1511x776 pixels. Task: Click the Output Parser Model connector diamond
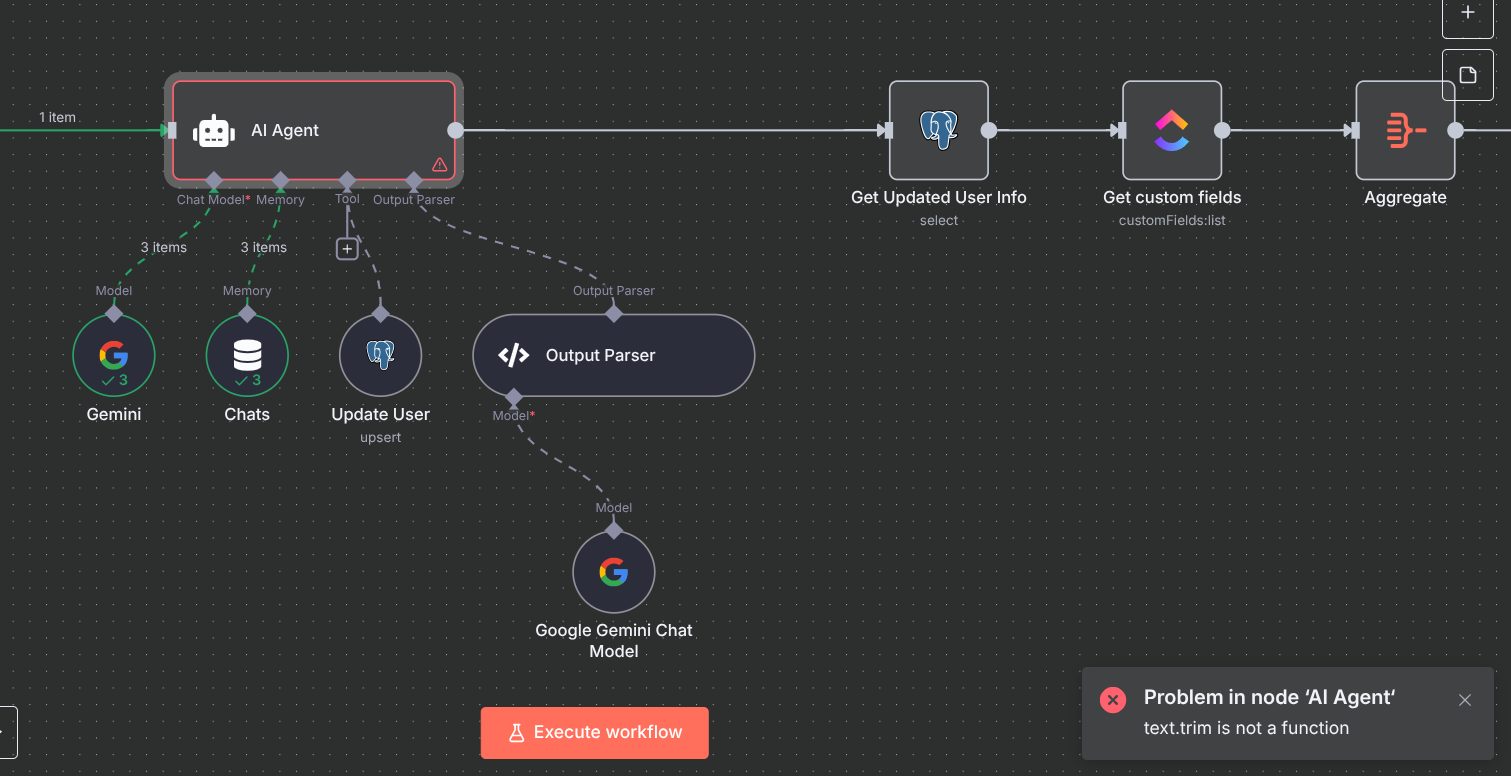(x=514, y=397)
